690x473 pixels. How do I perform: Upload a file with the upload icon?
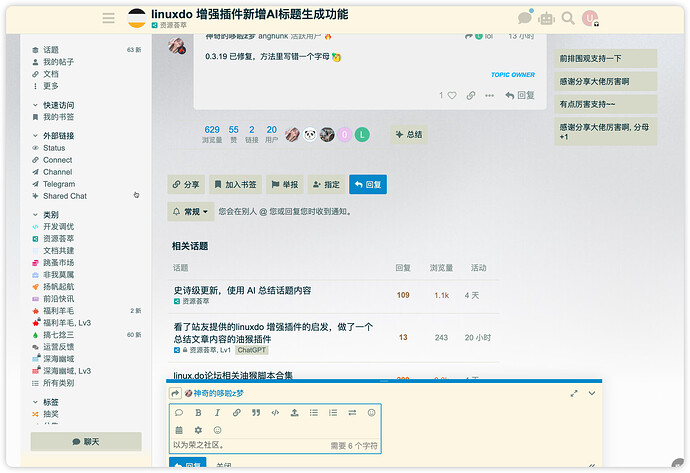[294, 413]
